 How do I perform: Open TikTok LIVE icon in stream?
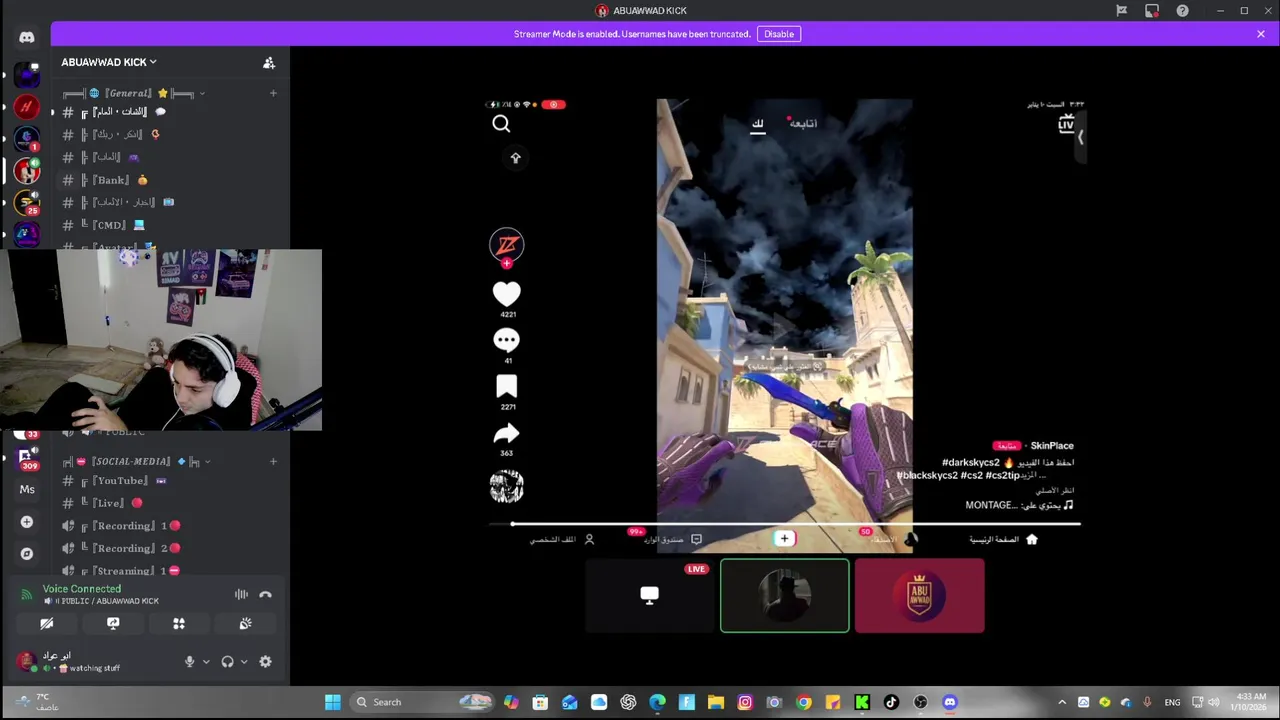click(1066, 124)
